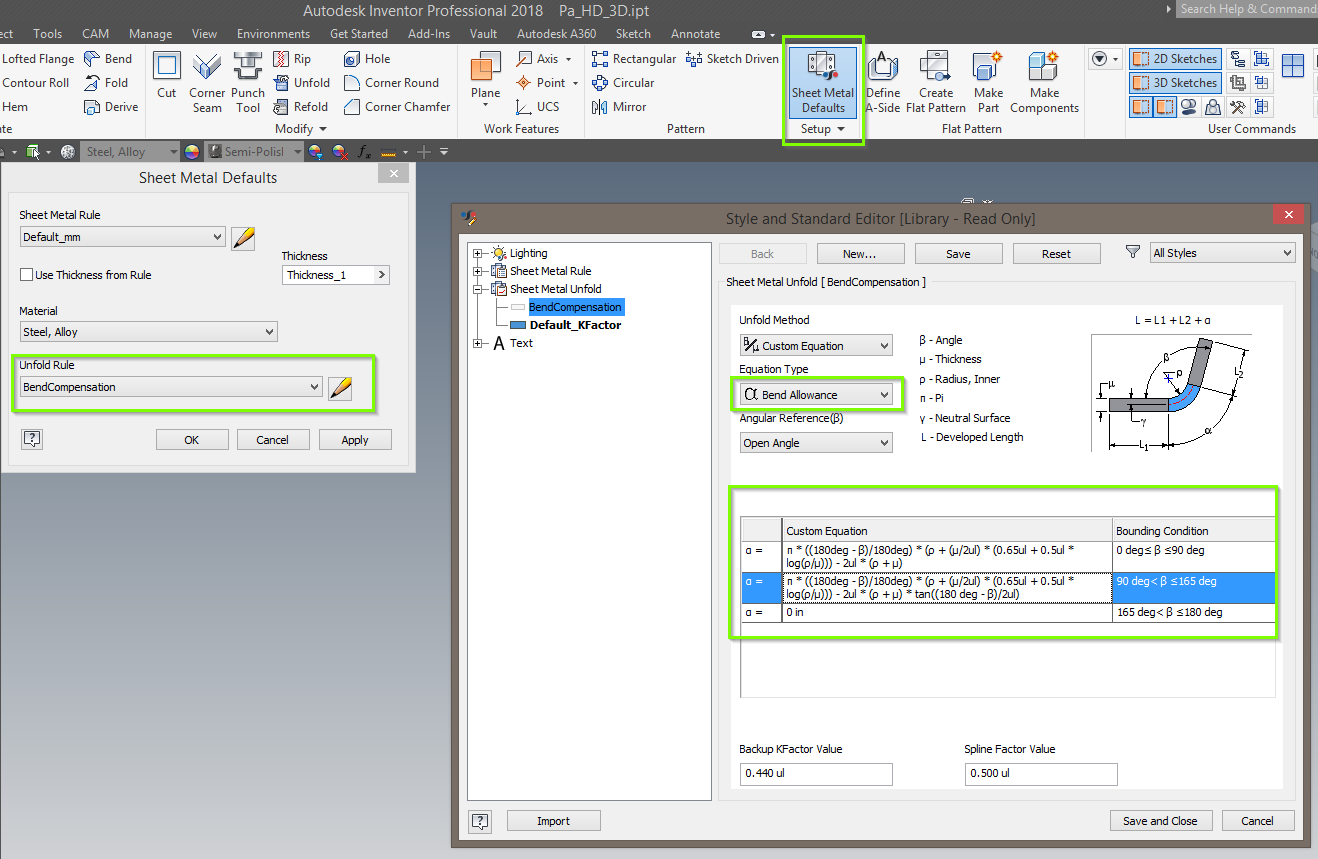Open Sheet Metal Defaults from the ribbon
1318x859 pixels.
point(823,82)
